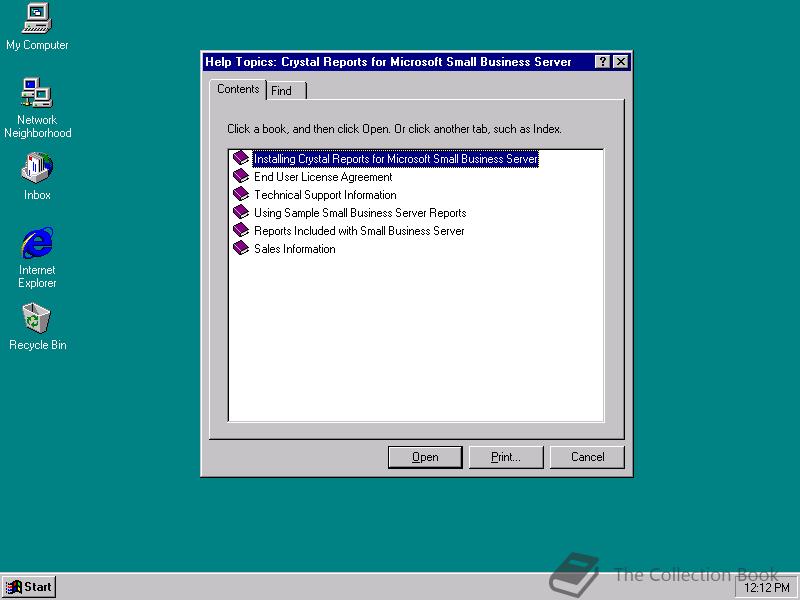Click the book icon beside Installing Crystal Reports

tap(241, 158)
